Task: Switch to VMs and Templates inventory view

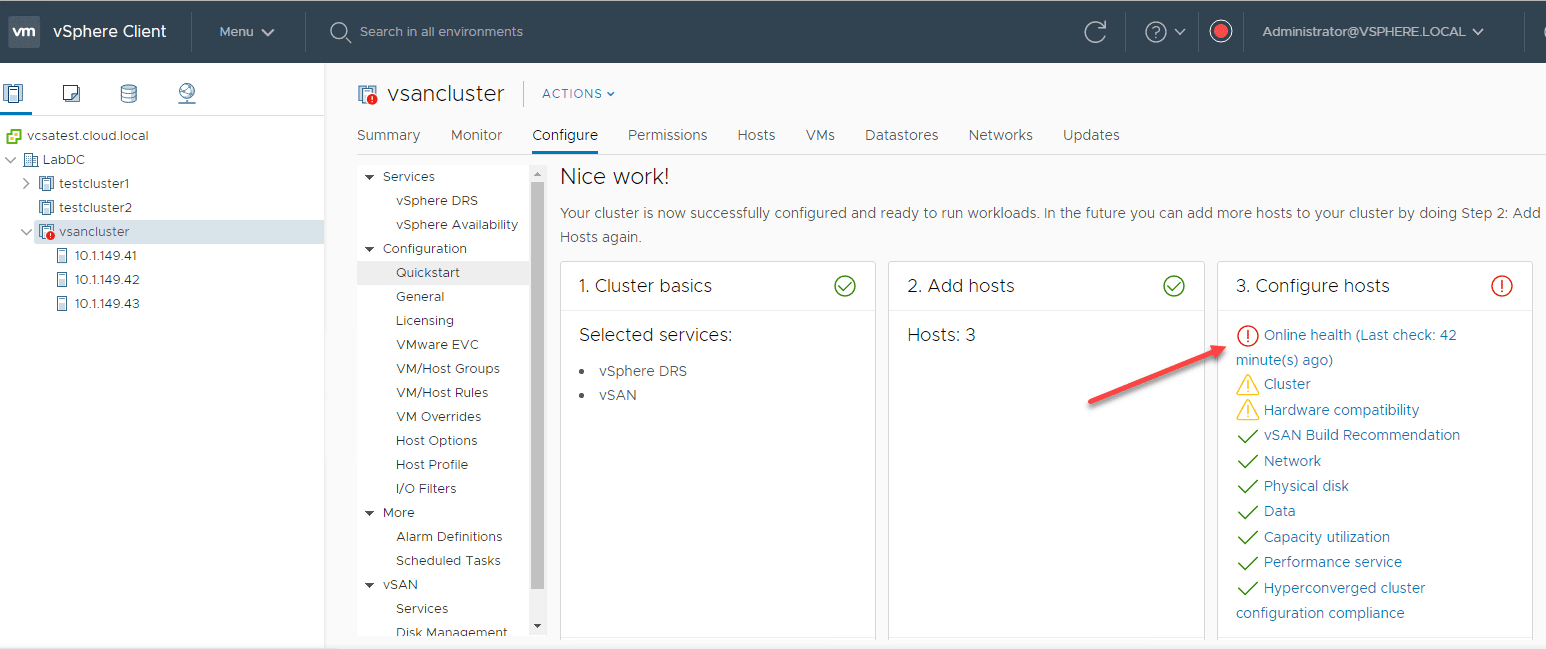Action: coord(71,93)
